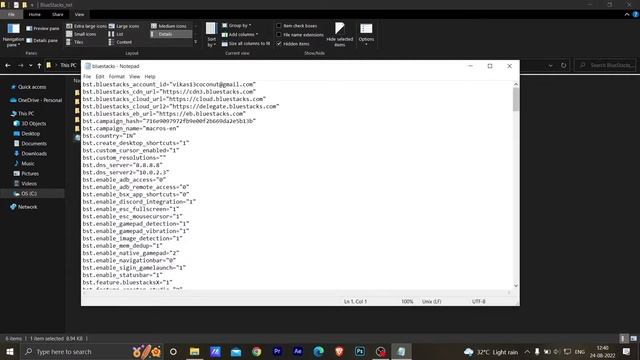Viewport: 640px width, 360px height.
Task: Click This PC in the address bar
Action: 68,65
